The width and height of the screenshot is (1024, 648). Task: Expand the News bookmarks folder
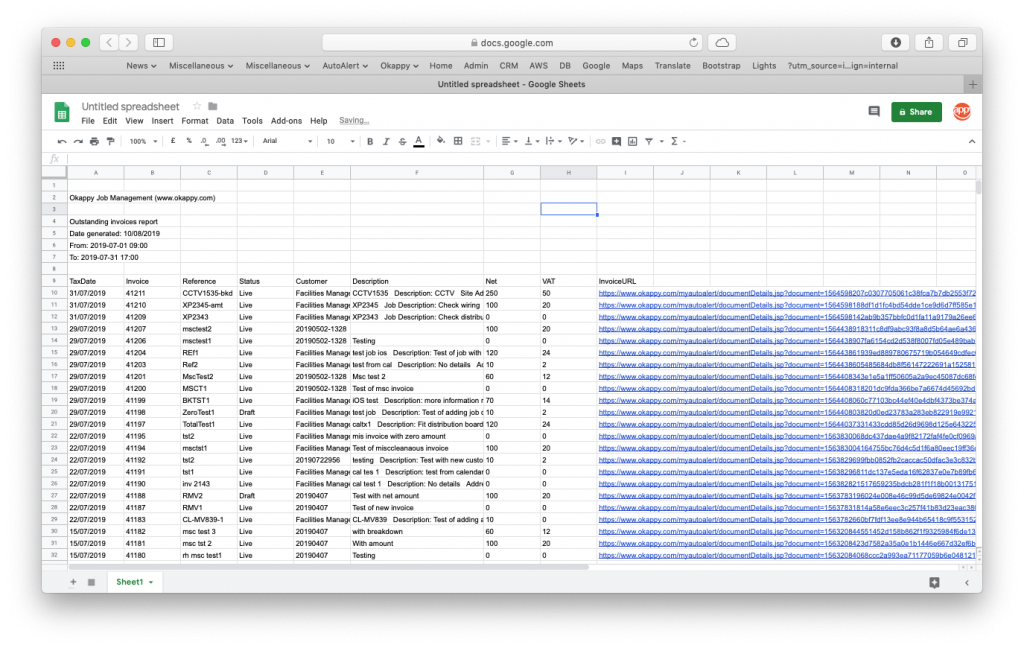(x=141, y=66)
